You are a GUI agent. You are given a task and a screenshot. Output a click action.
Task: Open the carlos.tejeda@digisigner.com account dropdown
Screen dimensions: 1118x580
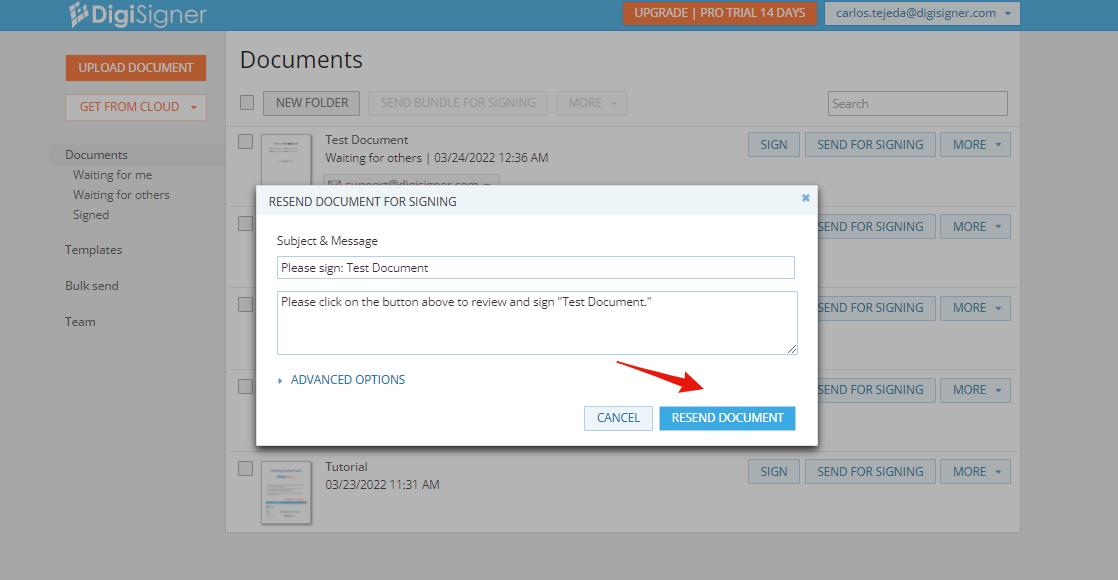pos(918,13)
